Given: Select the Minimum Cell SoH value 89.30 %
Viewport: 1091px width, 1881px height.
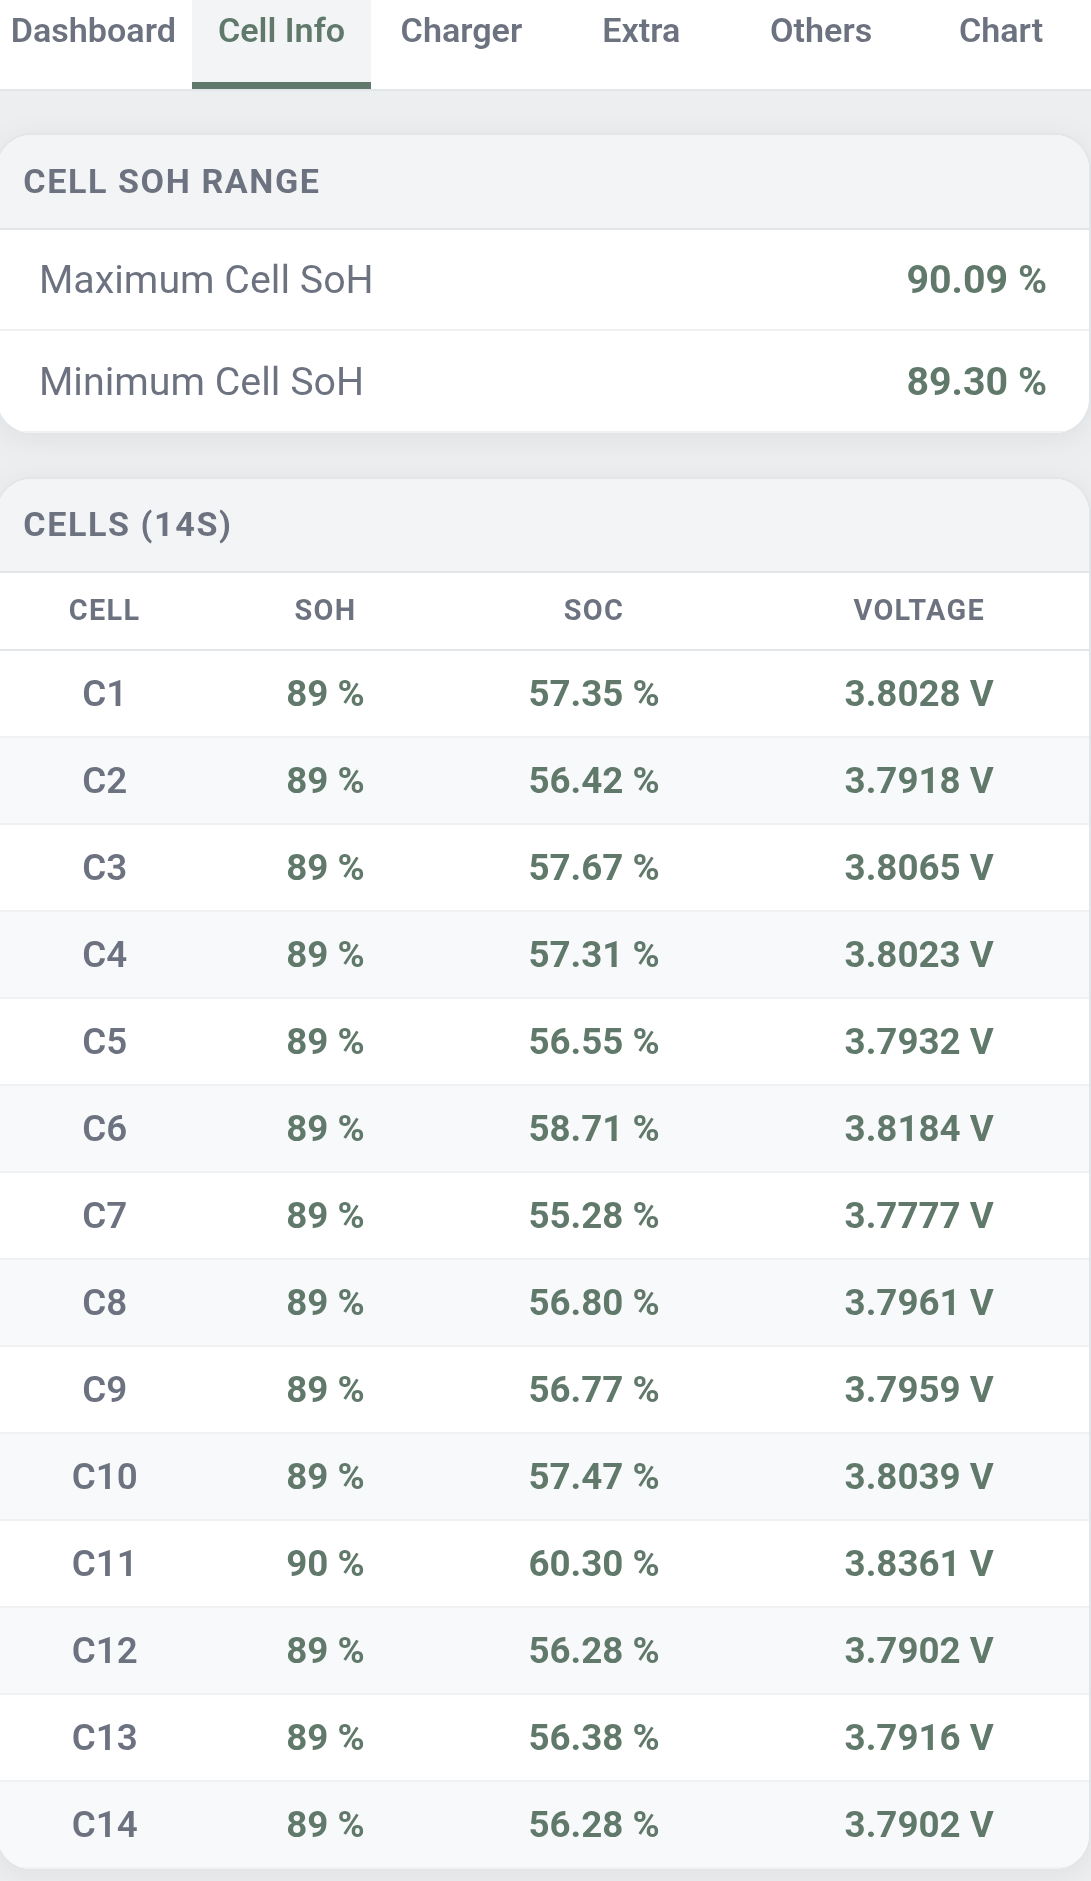Looking at the screenshot, I should tap(976, 382).
